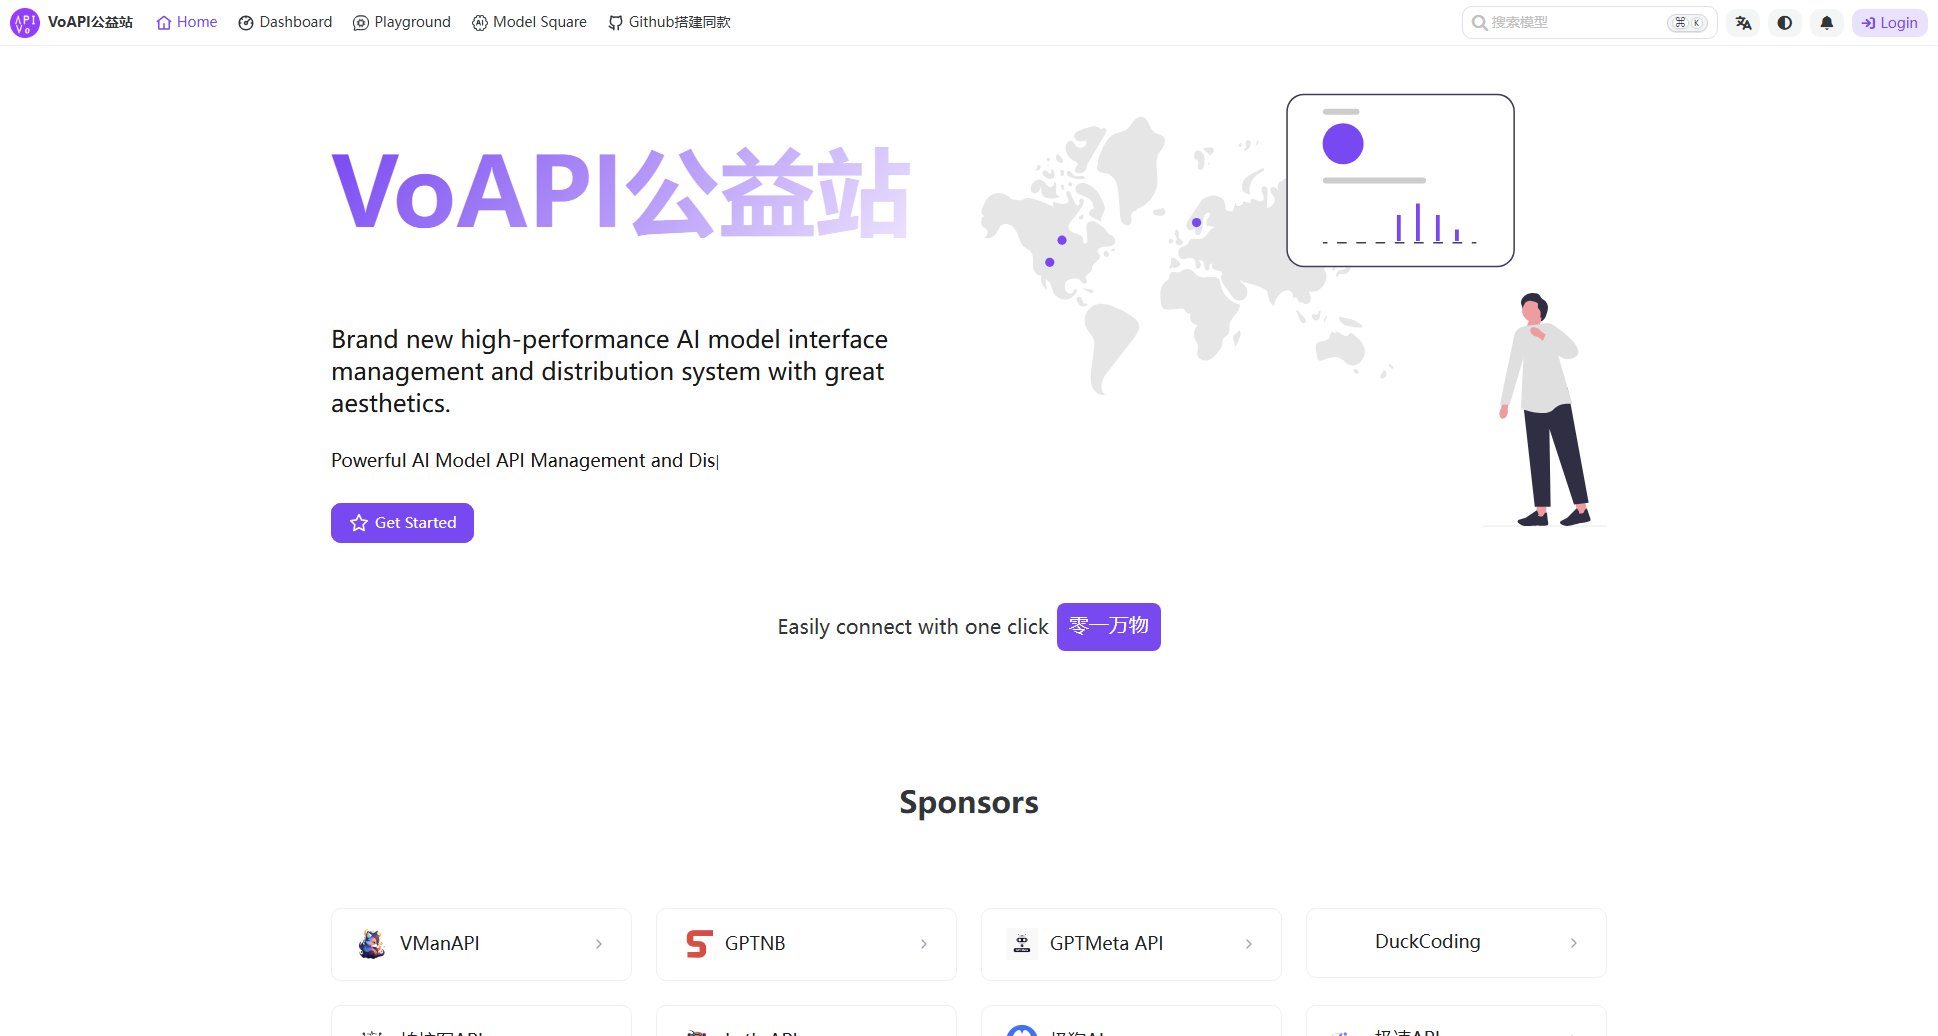The width and height of the screenshot is (1938, 1036).
Task: Go to the Dashboard menu item
Action: 285,22
